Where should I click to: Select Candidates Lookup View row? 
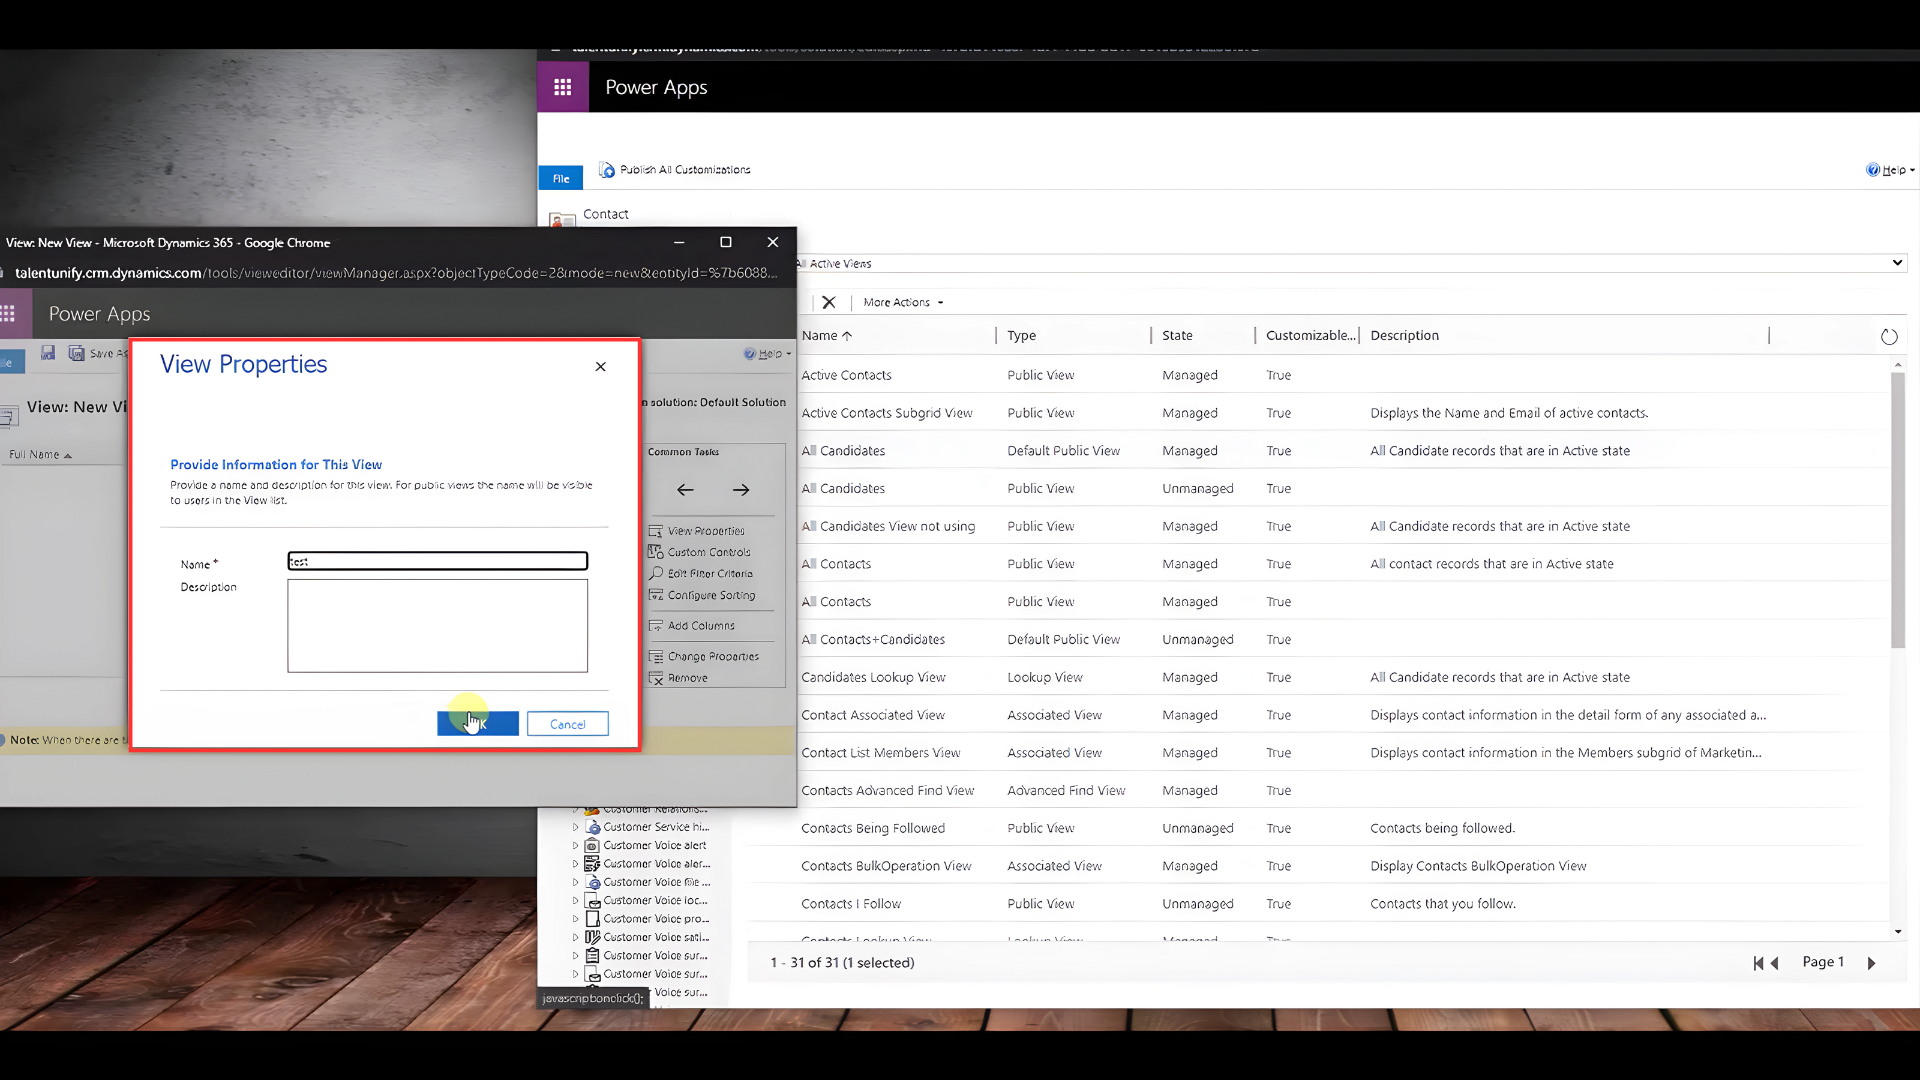click(1320, 677)
